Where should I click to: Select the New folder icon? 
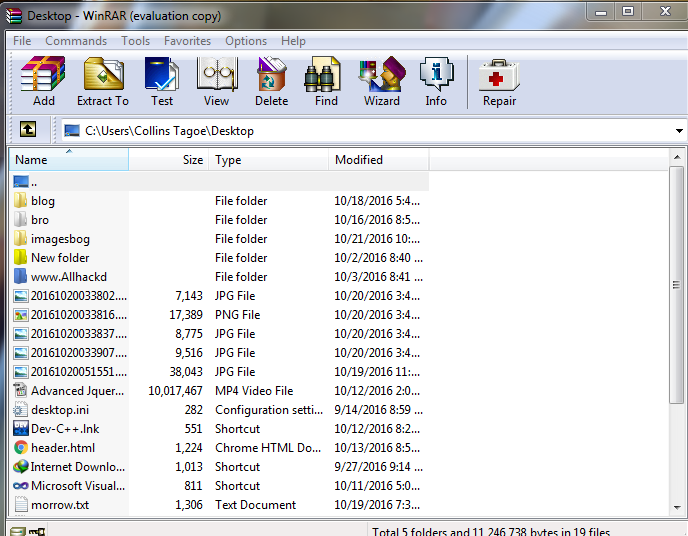[x=20, y=257]
